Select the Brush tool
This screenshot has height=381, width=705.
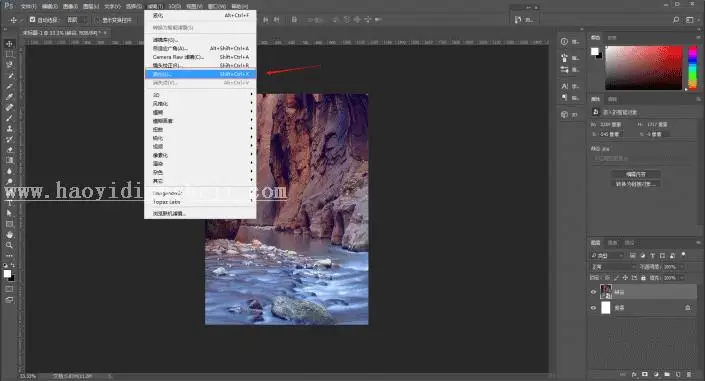pyautogui.click(x=9, y=118)
